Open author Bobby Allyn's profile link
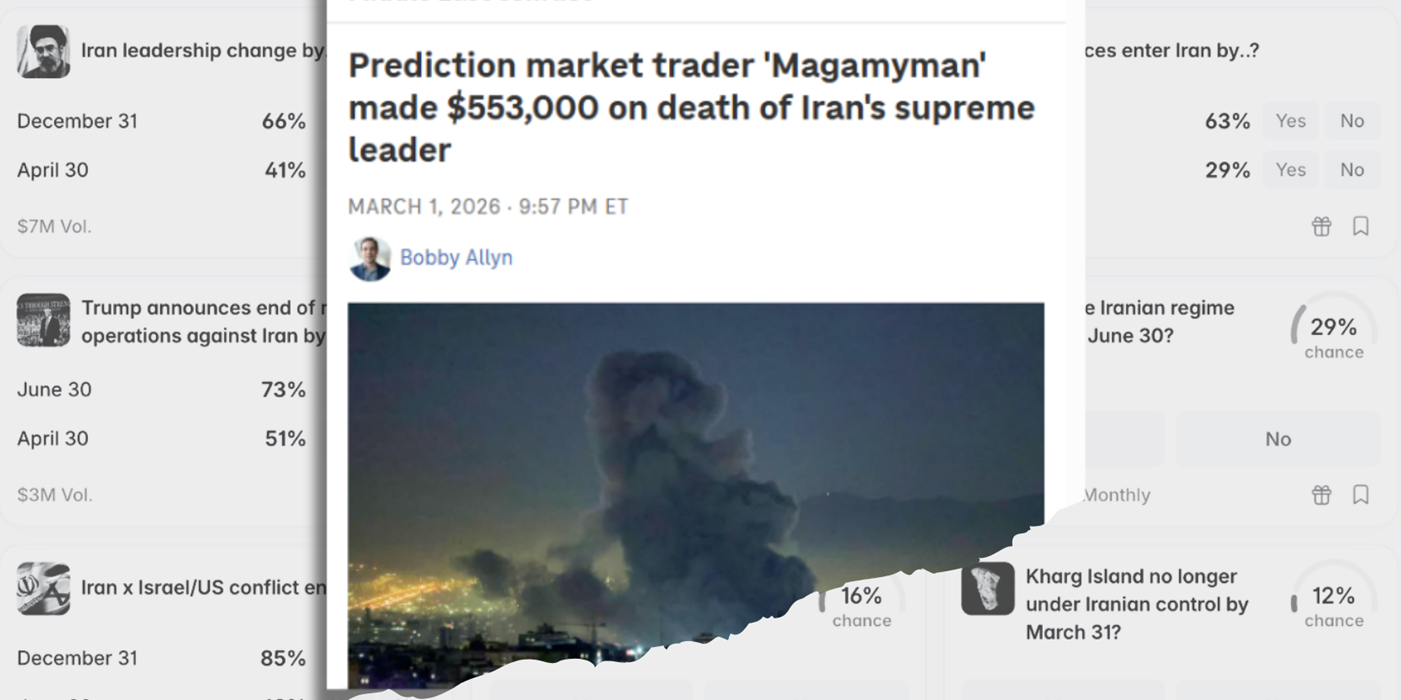Screen dimensions: 1401x700 point(456,258)
